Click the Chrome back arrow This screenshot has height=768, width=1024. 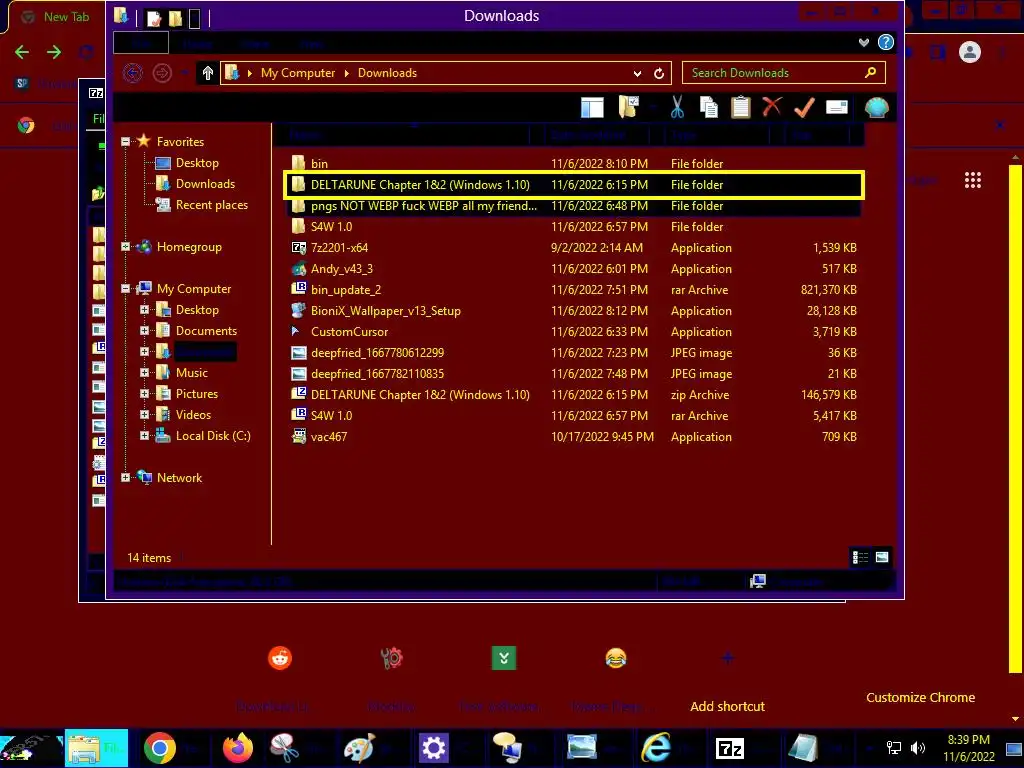point(22,52)
